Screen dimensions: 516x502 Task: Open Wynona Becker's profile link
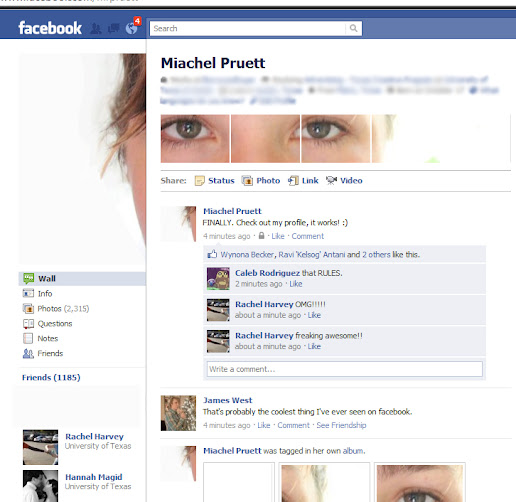coord(248,255)
